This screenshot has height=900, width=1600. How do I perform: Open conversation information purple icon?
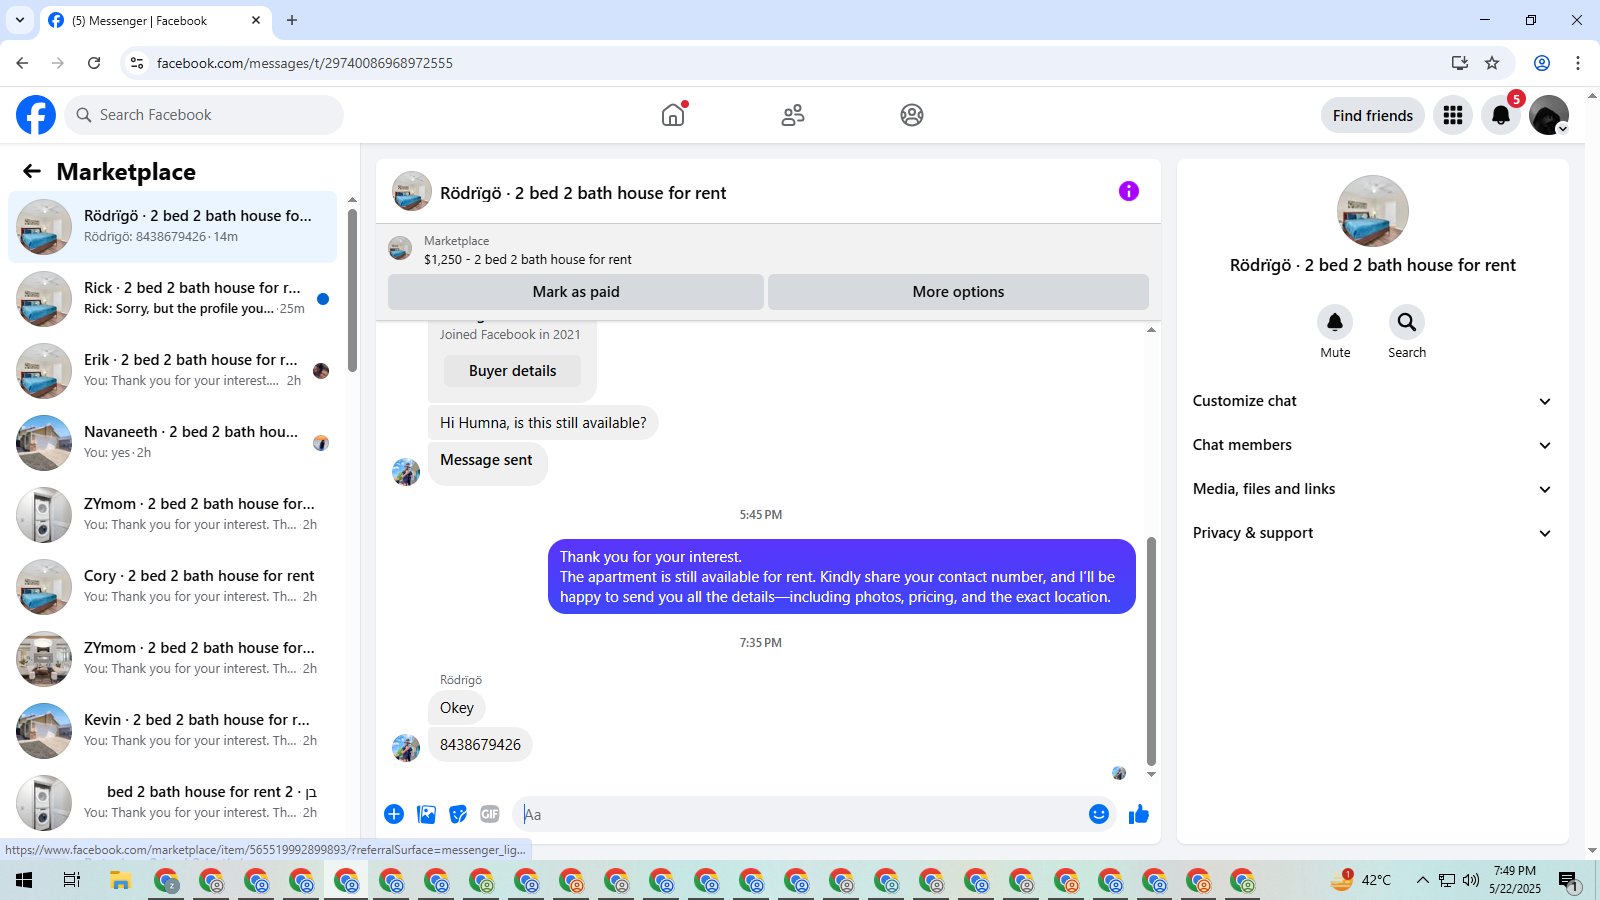(1129, 191)
